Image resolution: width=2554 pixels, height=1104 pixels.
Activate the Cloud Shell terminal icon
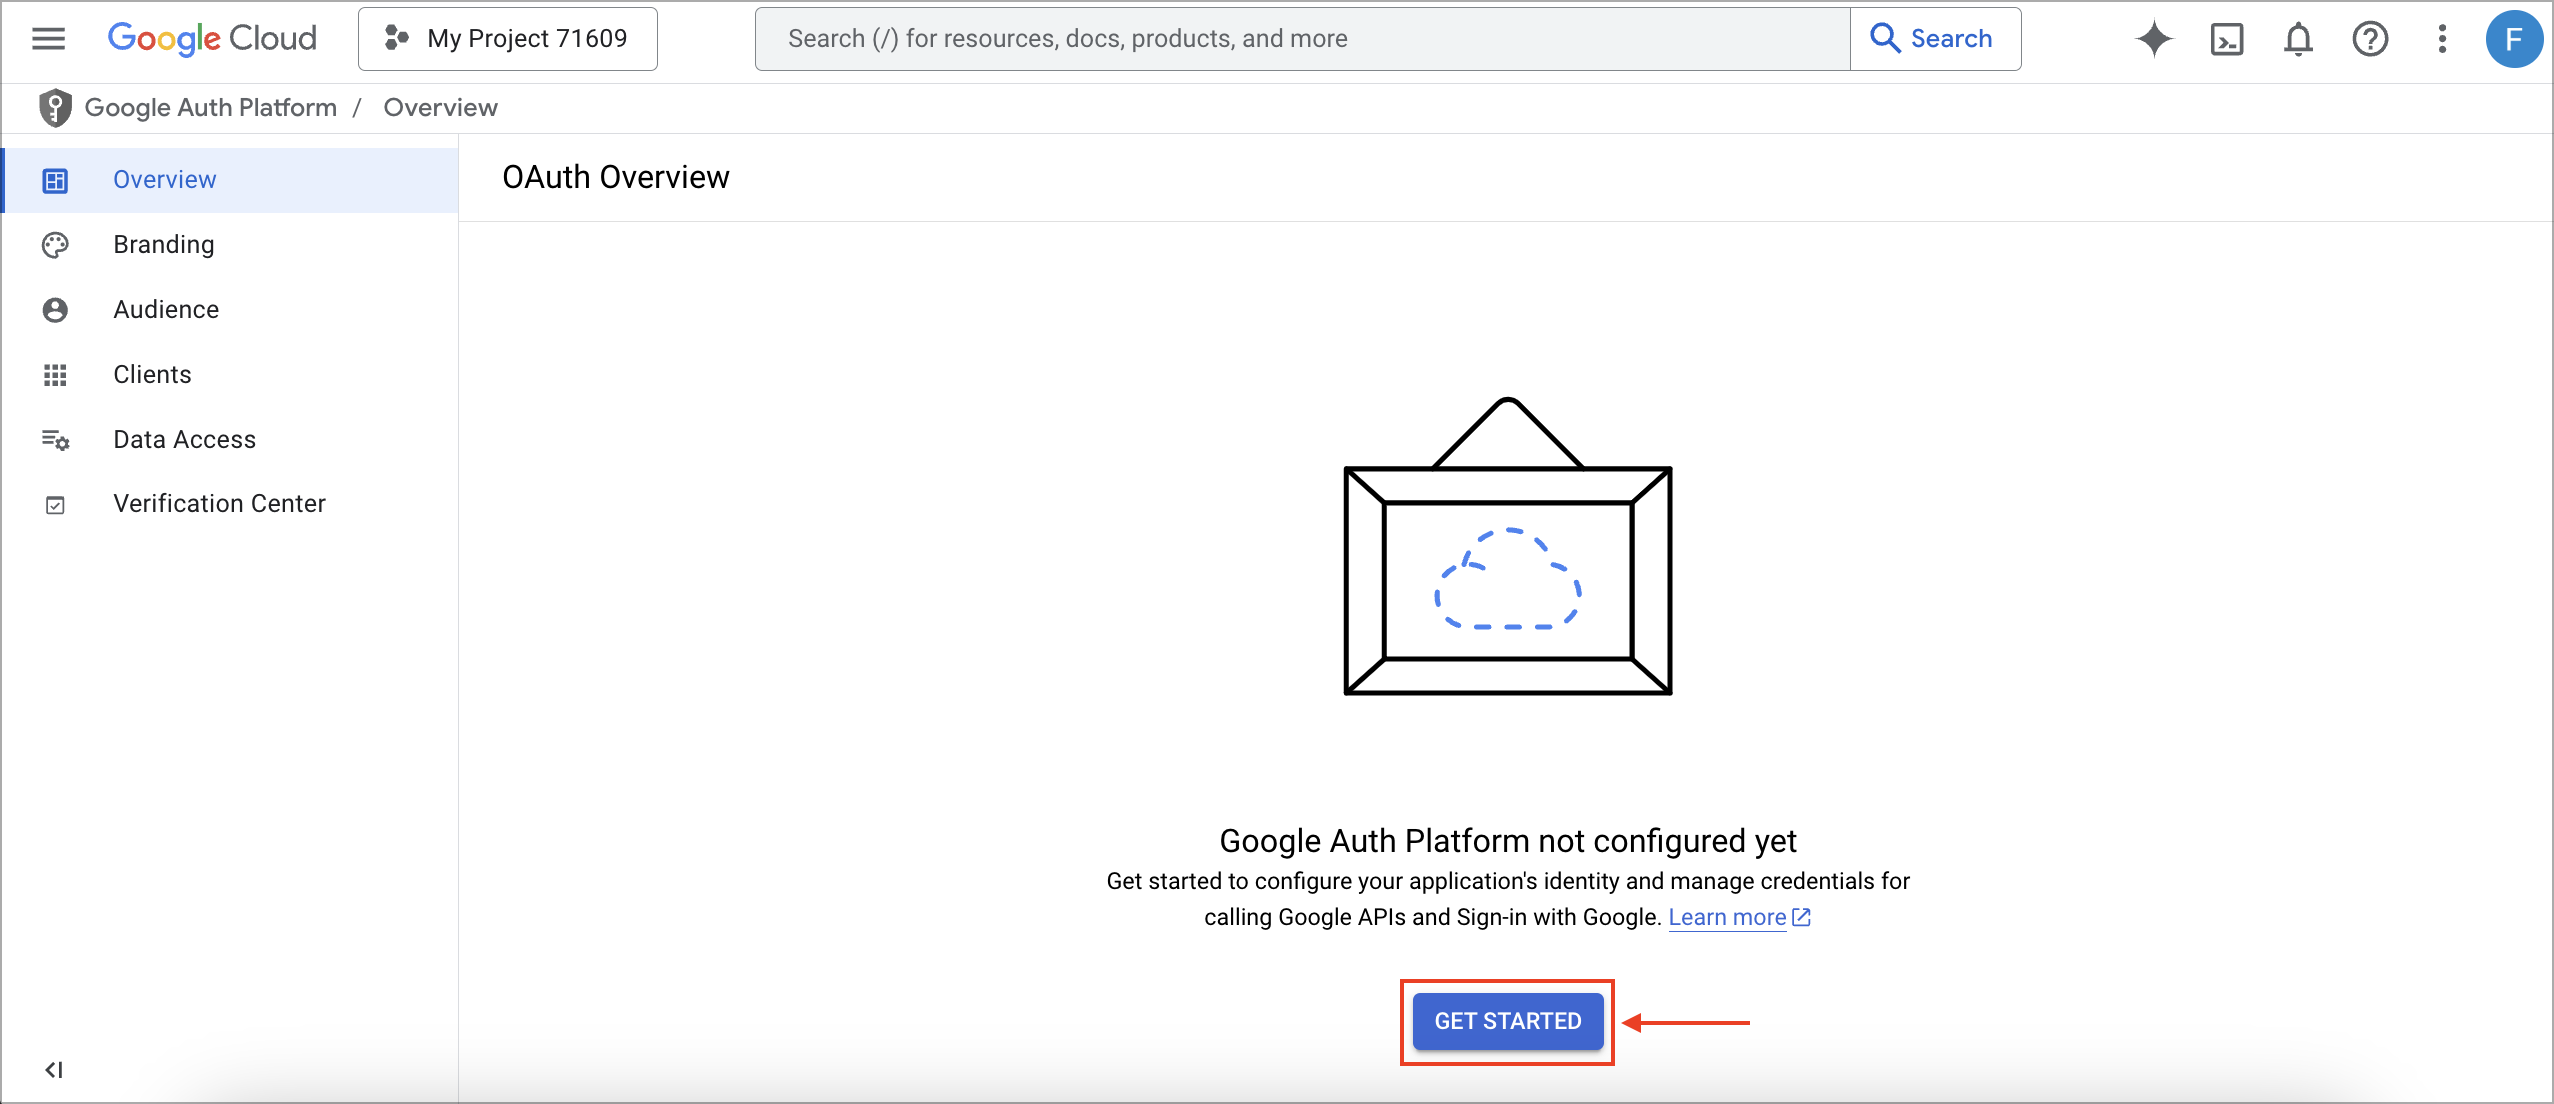pos(2227,39)
